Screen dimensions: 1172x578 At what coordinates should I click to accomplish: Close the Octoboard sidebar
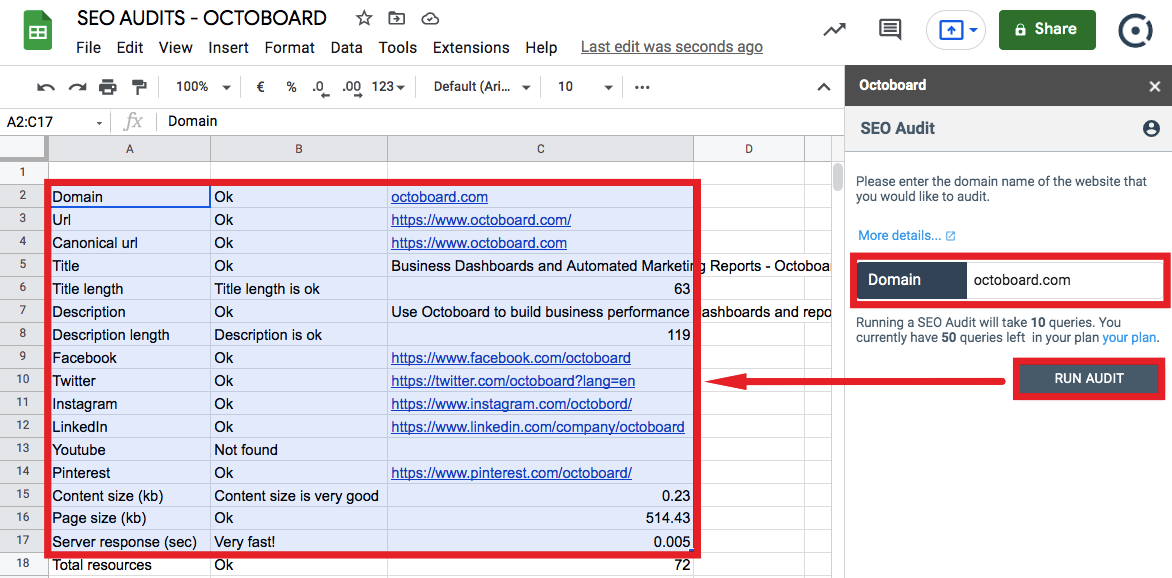click(1154, 86)
